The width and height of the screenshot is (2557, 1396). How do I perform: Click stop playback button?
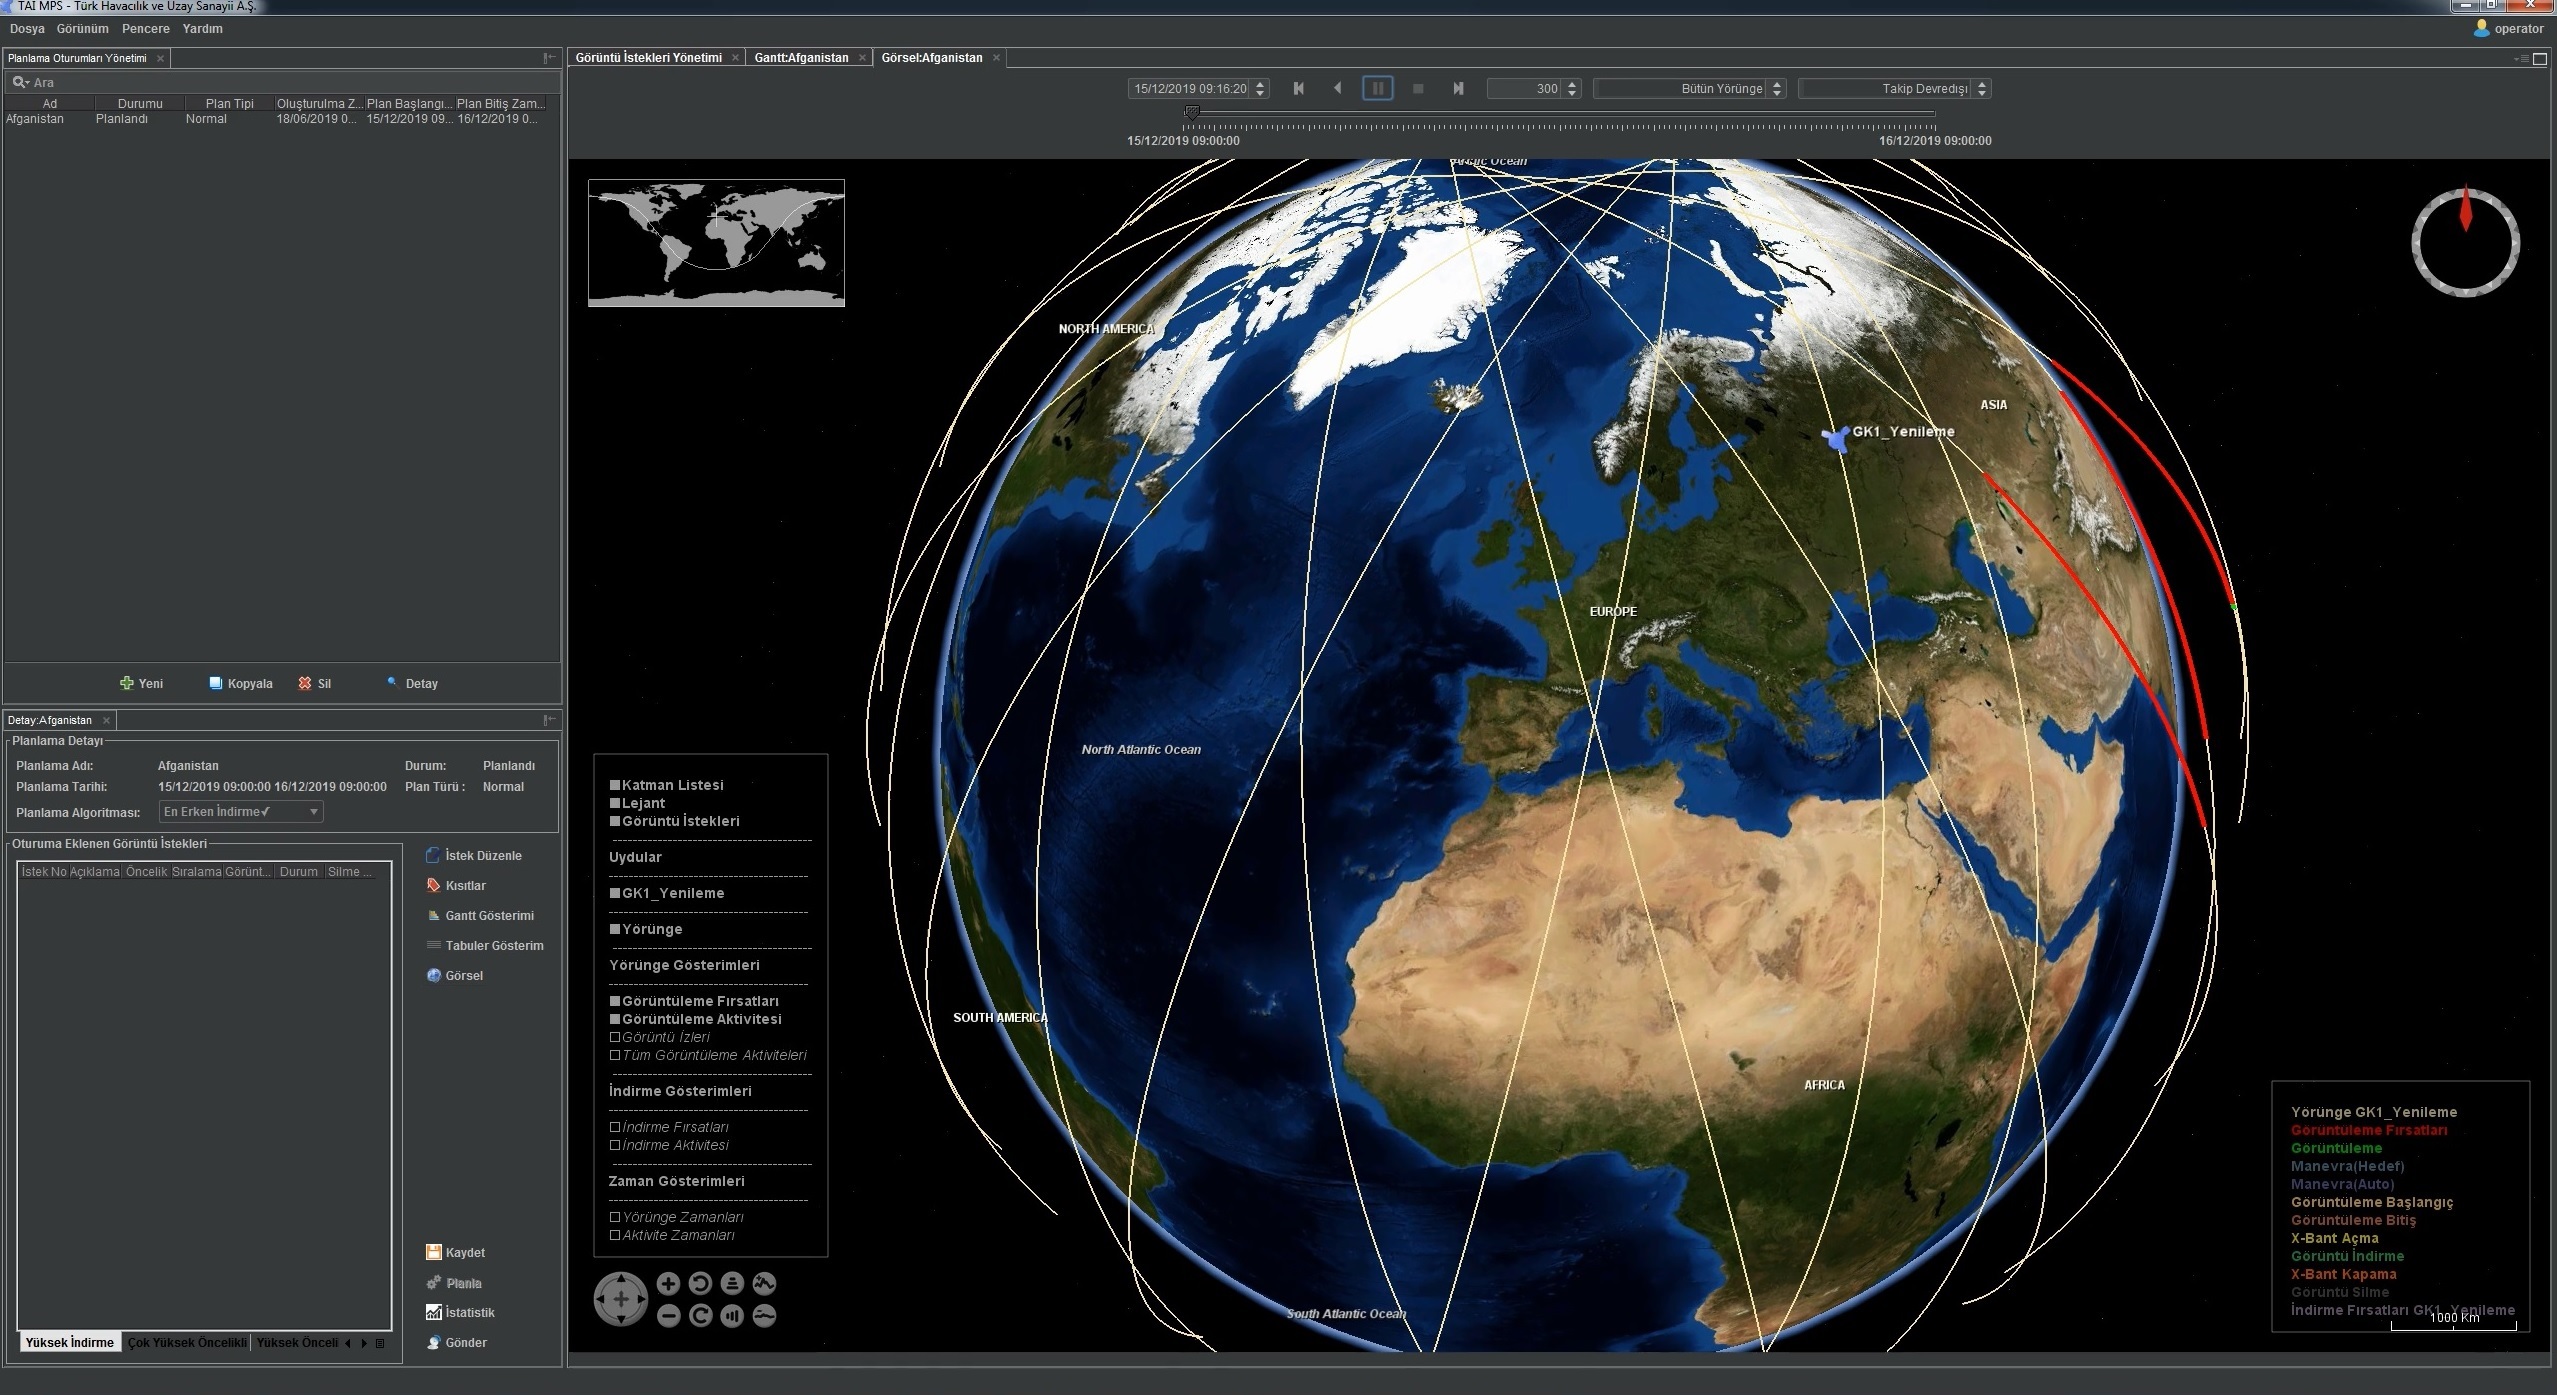click(x=1417, y=89)
